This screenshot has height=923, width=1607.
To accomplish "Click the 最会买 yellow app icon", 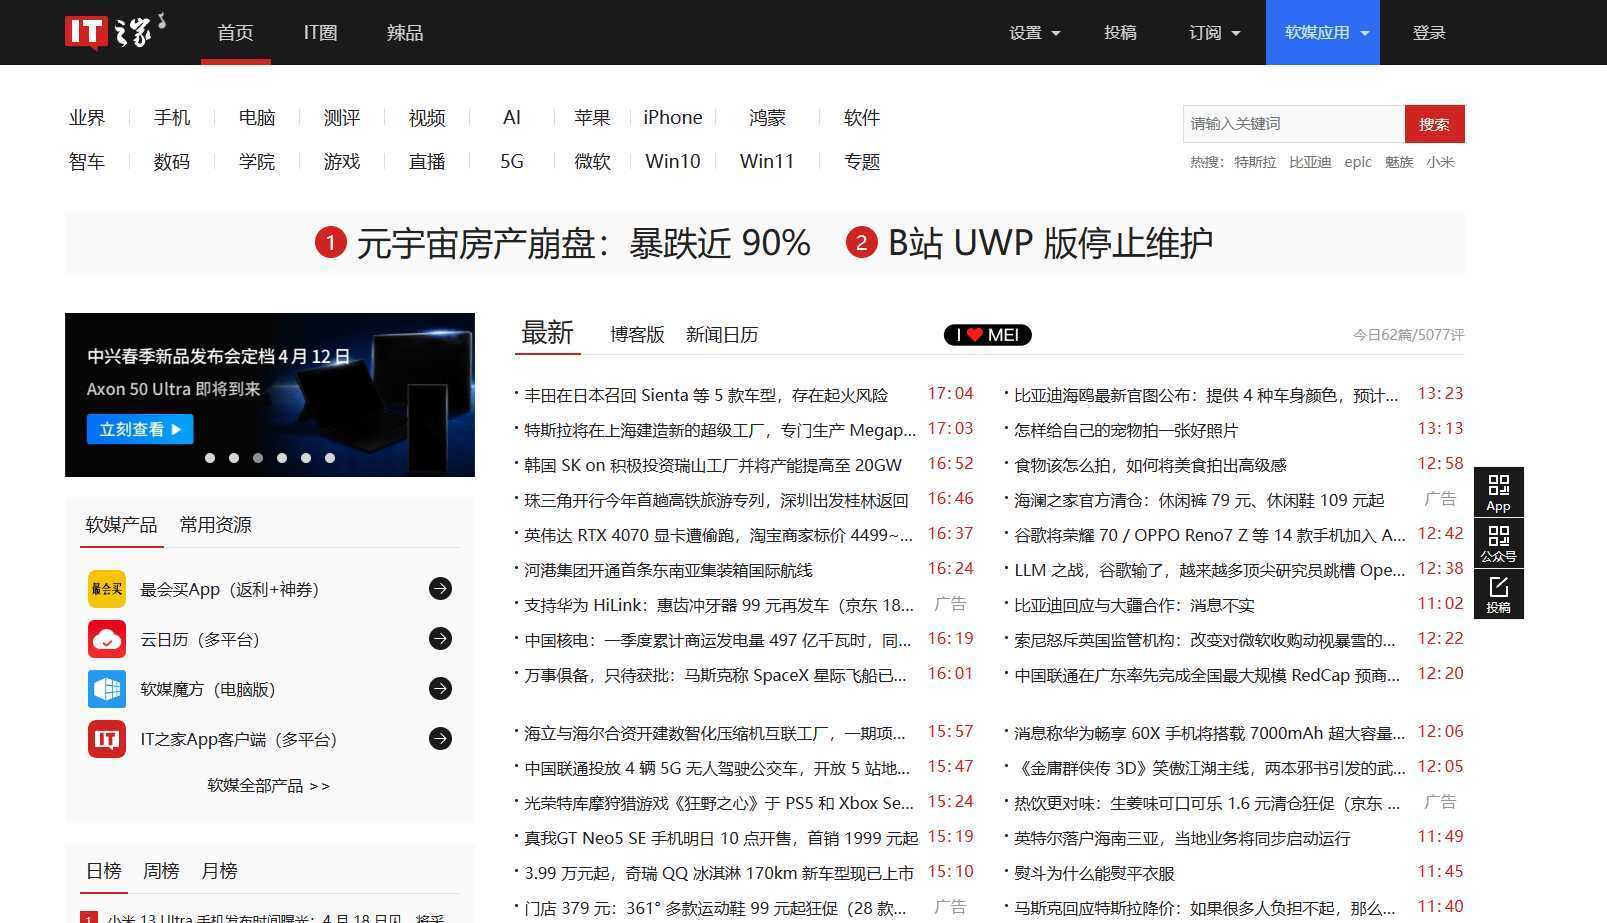I will tap(107, 589).
